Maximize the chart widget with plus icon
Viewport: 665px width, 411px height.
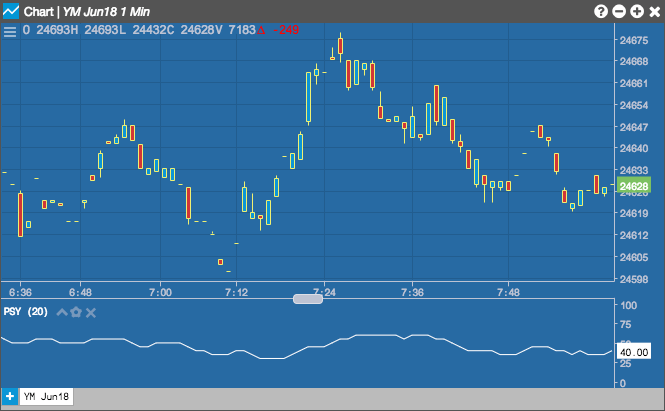tap(637, 11)
